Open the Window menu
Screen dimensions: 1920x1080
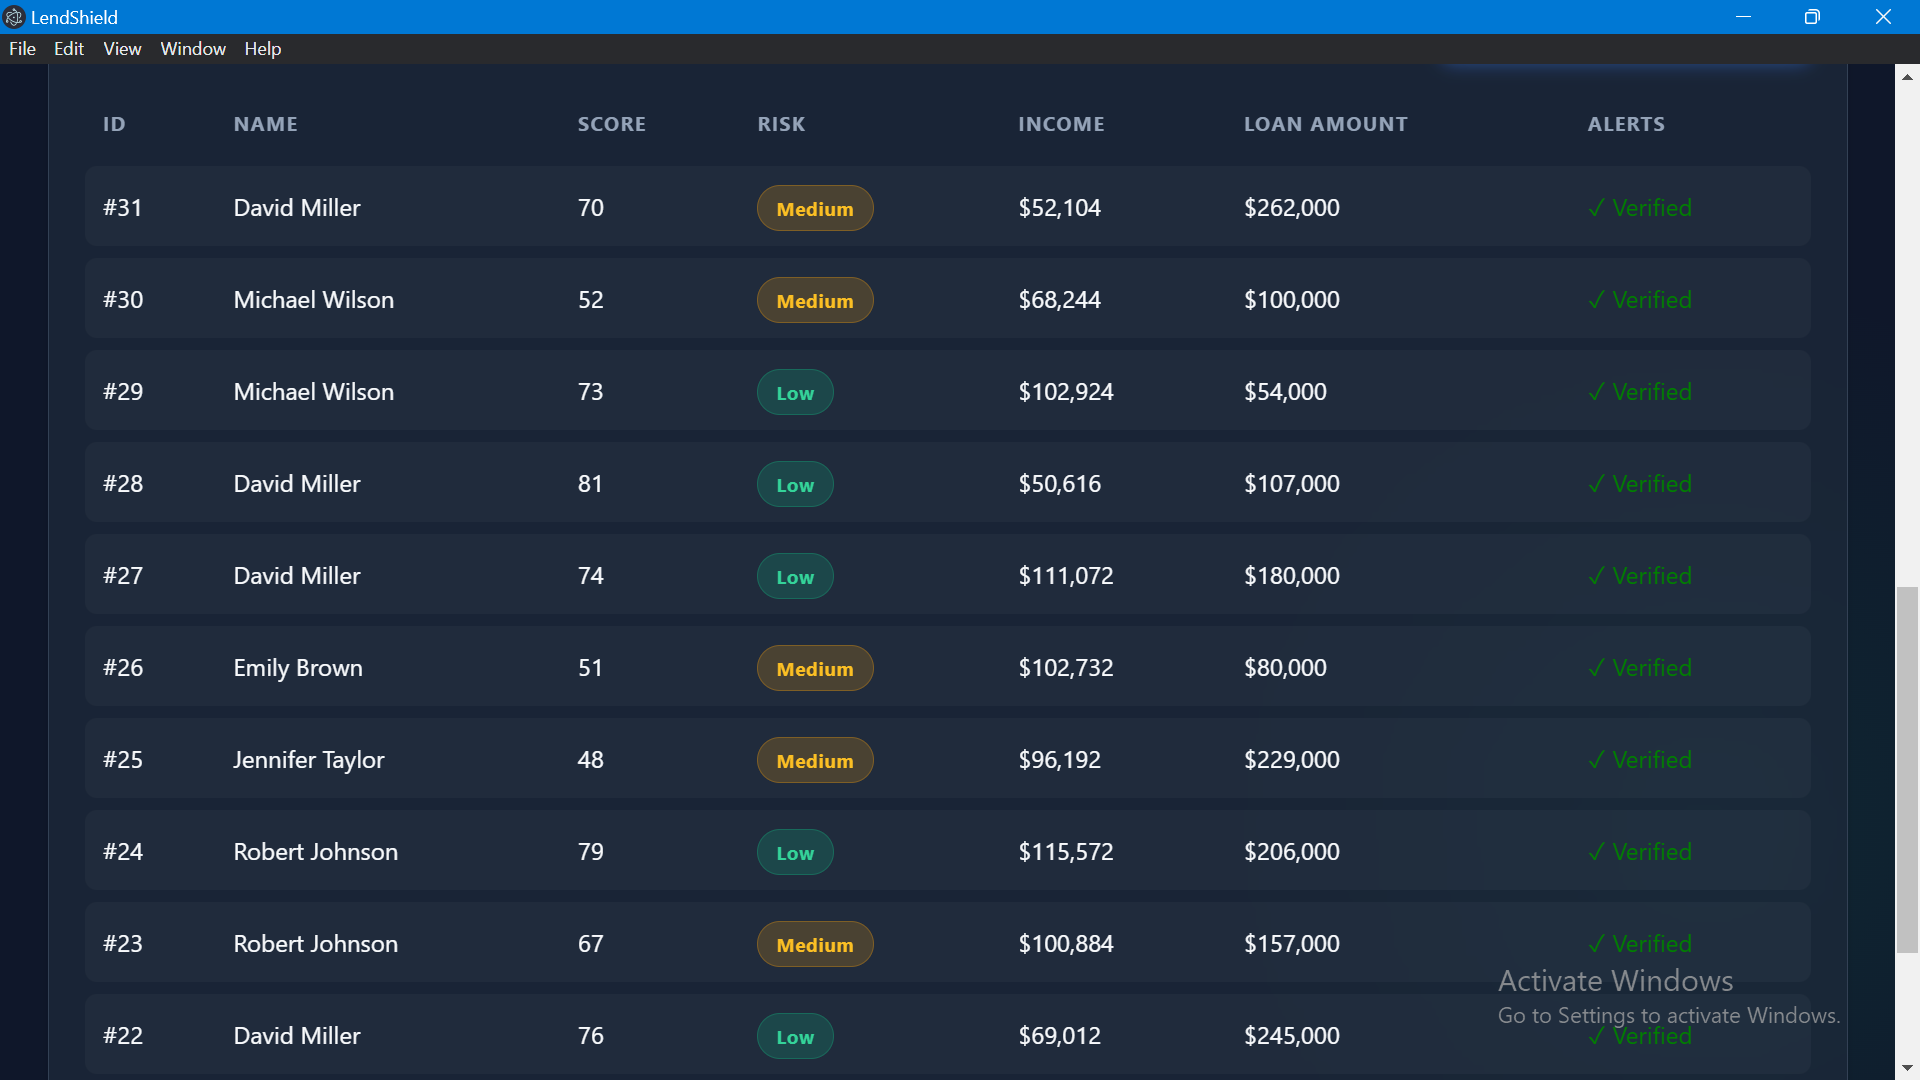193,49
